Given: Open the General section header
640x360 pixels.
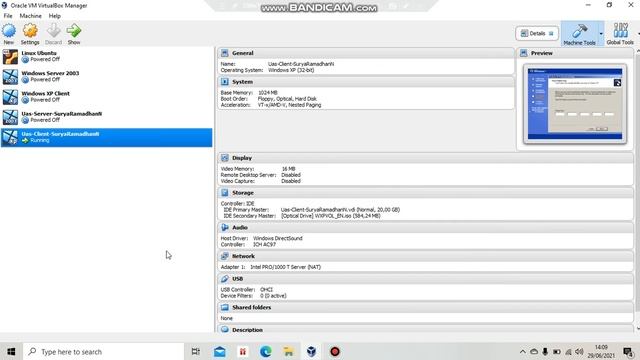Looking at the screenshot, I should (366, 53).
